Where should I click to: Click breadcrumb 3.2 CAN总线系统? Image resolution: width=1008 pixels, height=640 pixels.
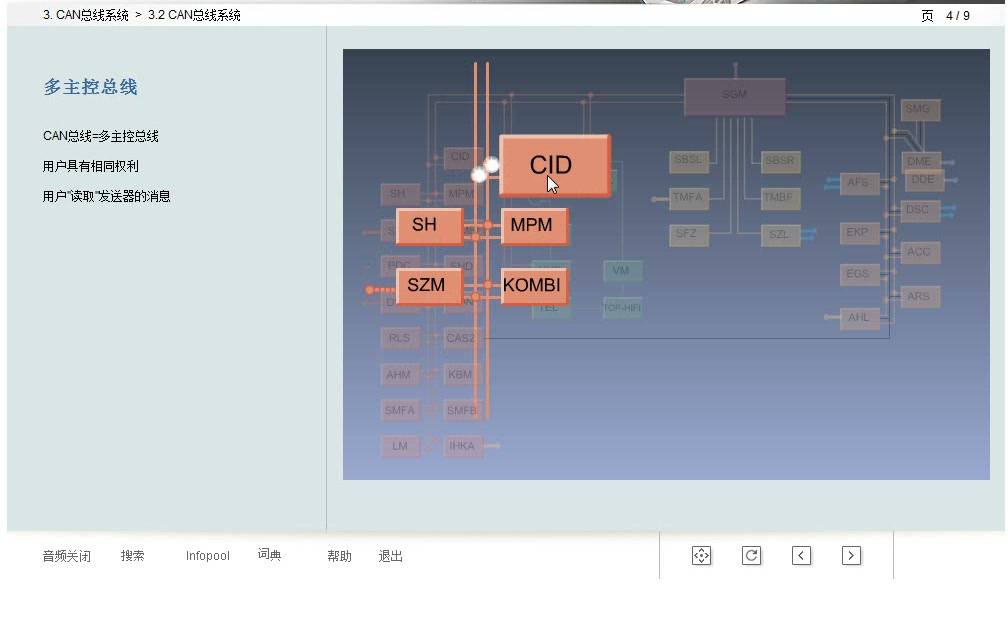[194, 15]
